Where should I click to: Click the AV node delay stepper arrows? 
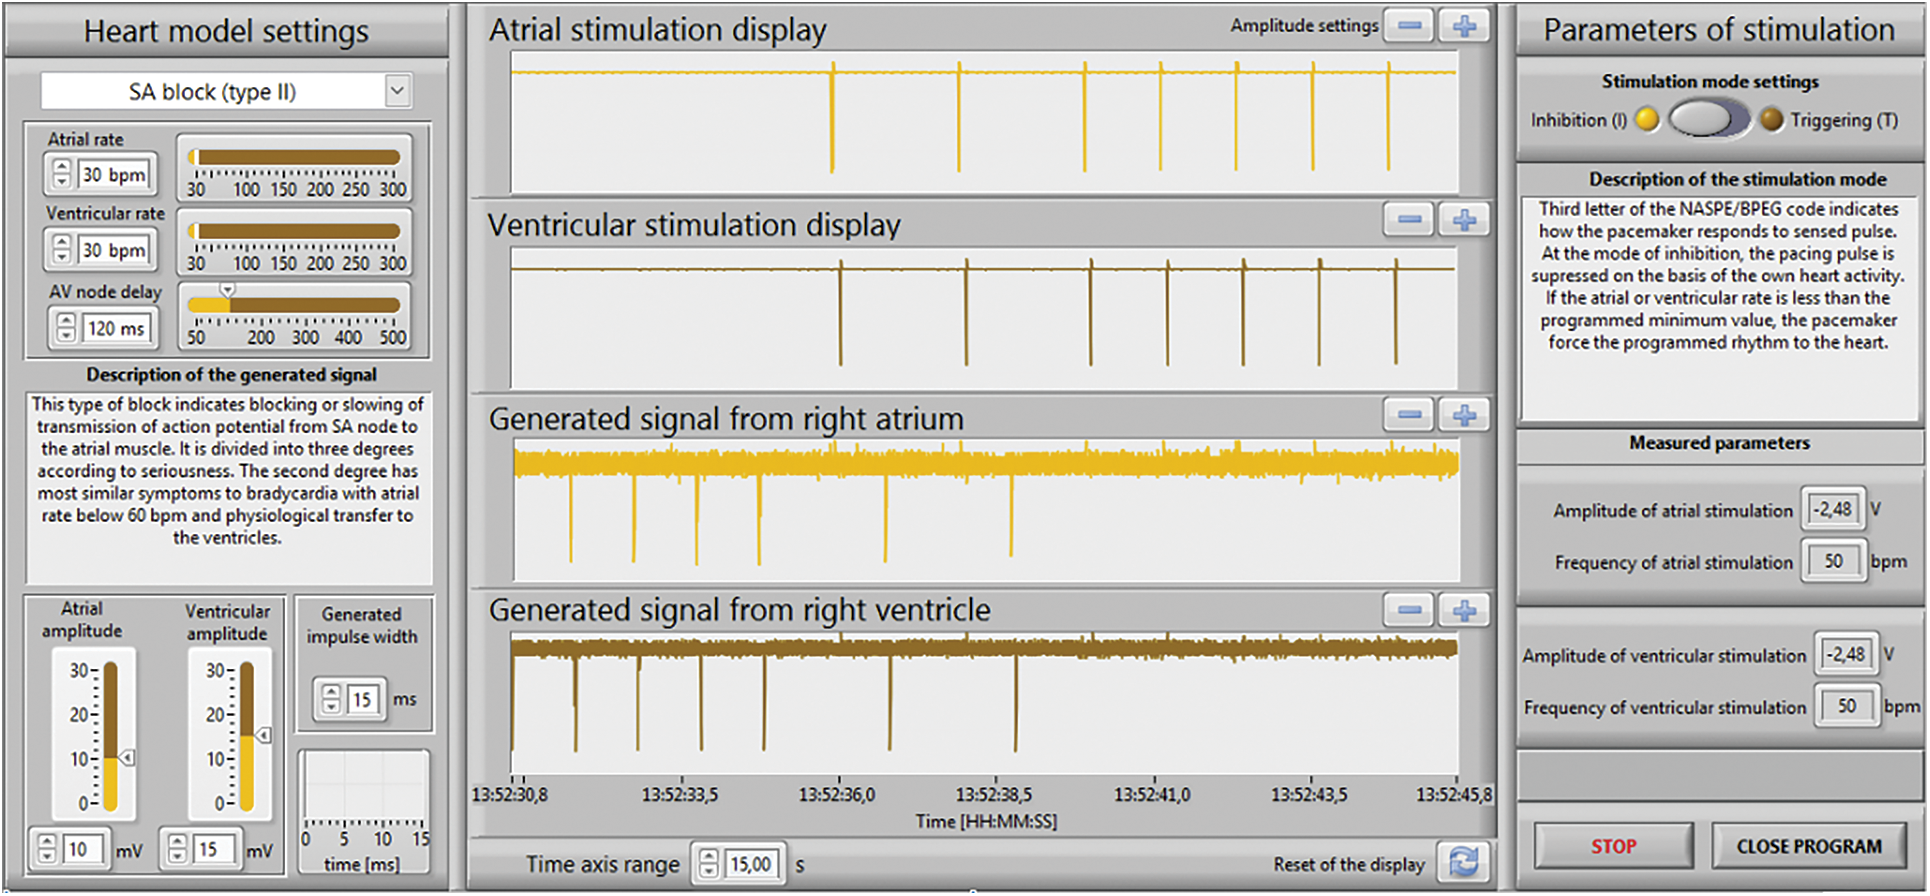[66, 327]
